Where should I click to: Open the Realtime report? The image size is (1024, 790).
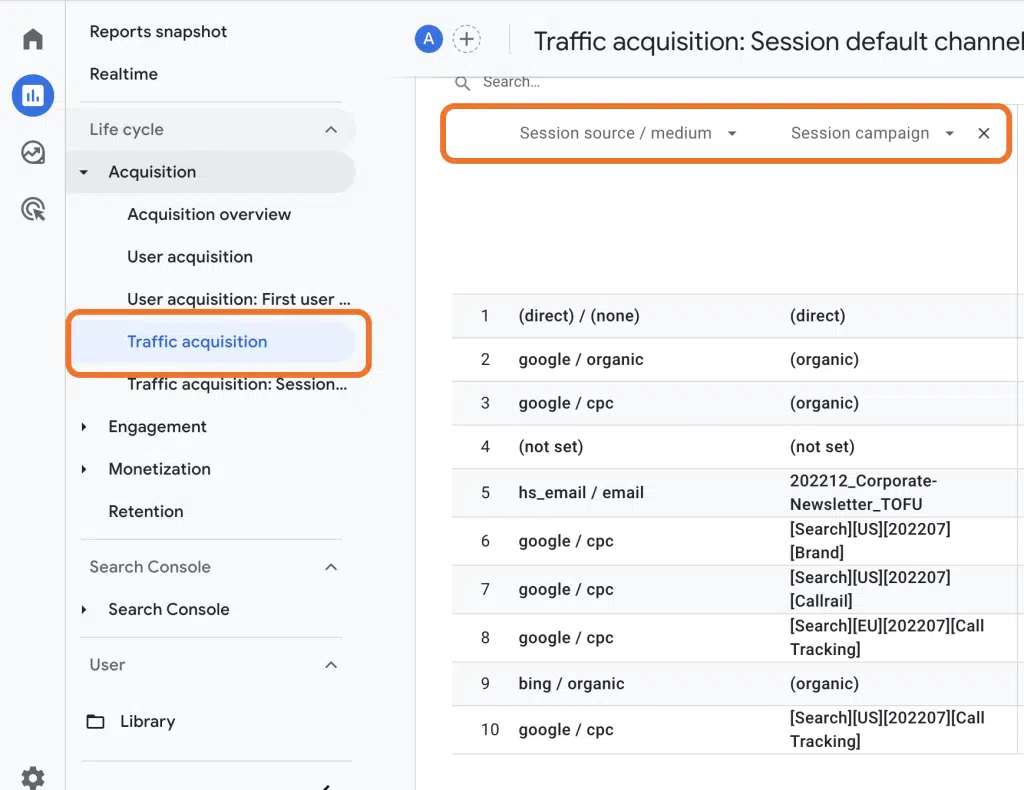point(123,74)
